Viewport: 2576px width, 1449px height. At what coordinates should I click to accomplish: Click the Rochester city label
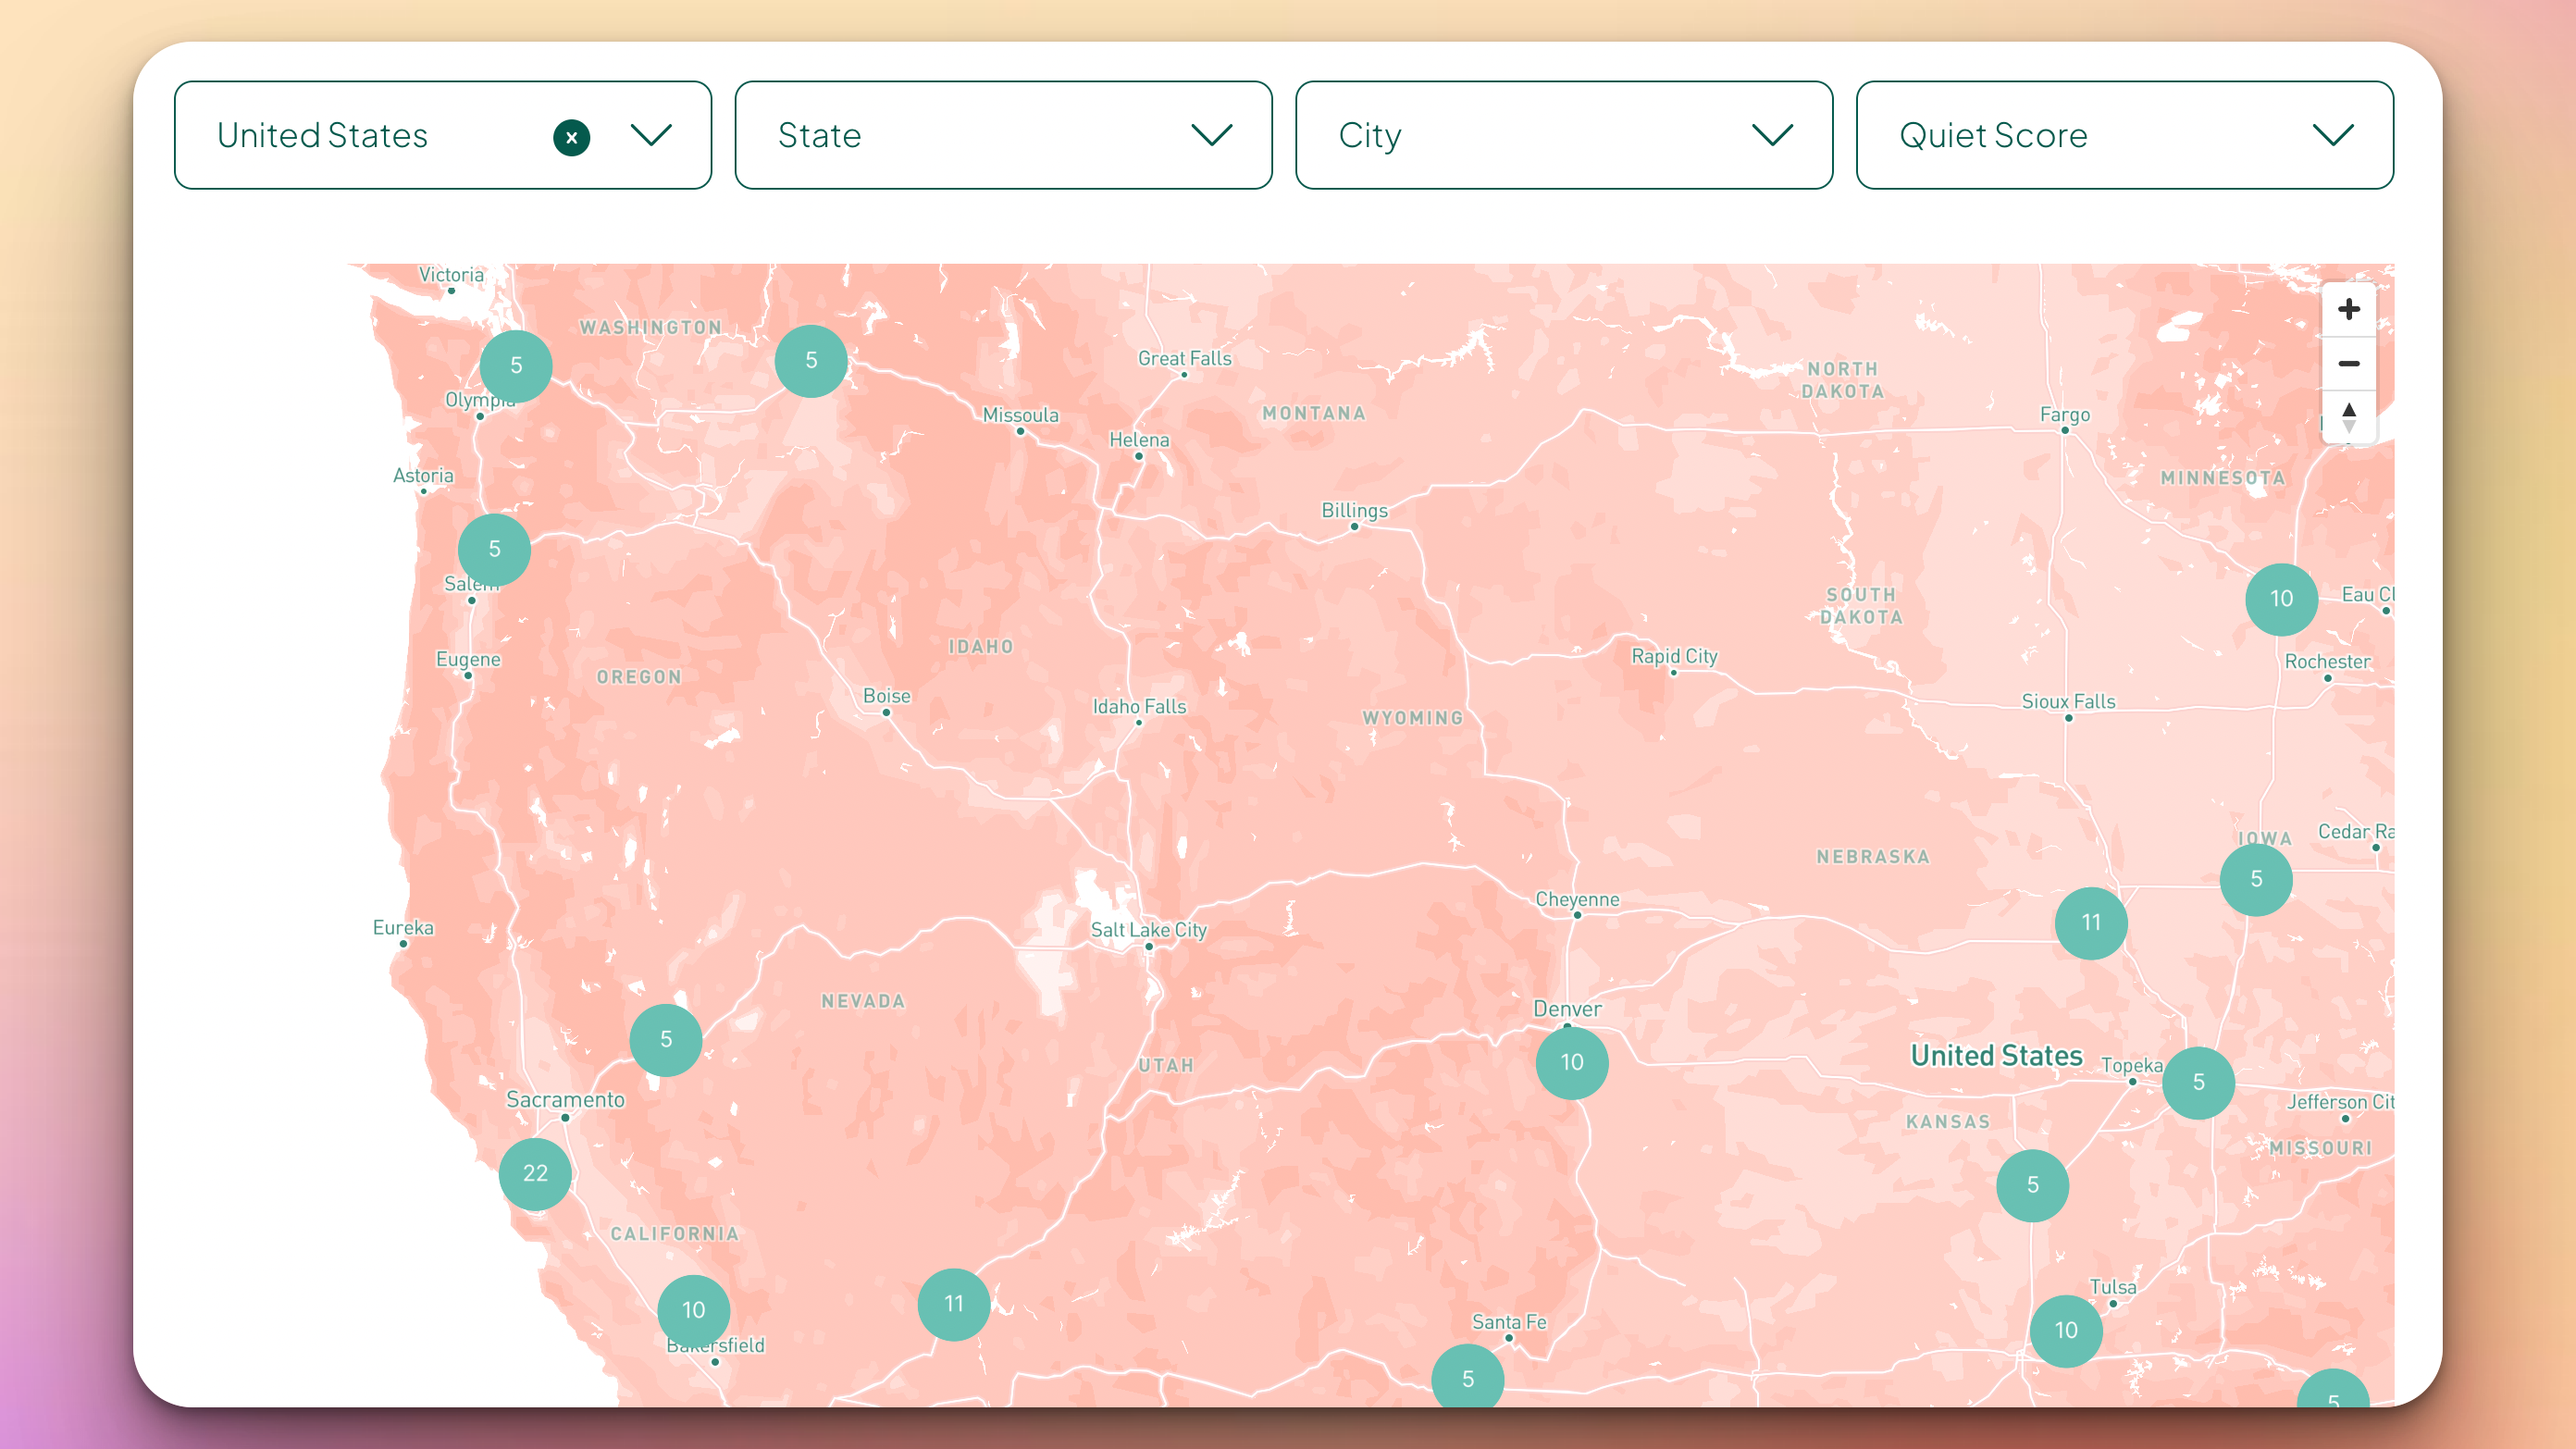pos(2327,661)
